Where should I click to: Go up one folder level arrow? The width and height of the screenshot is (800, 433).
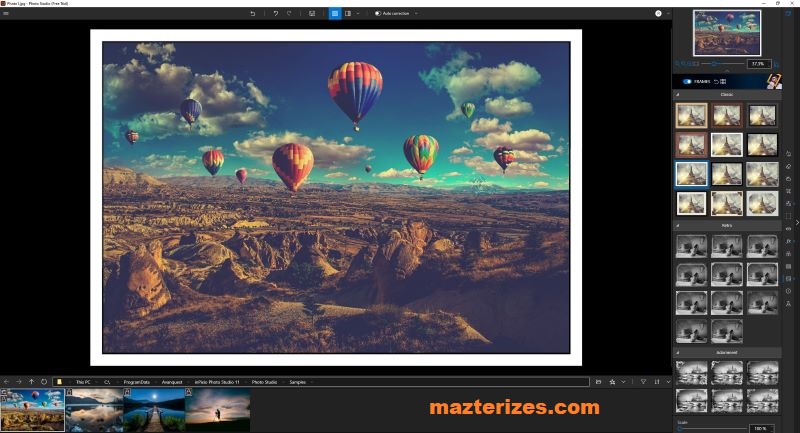[32, 381]
